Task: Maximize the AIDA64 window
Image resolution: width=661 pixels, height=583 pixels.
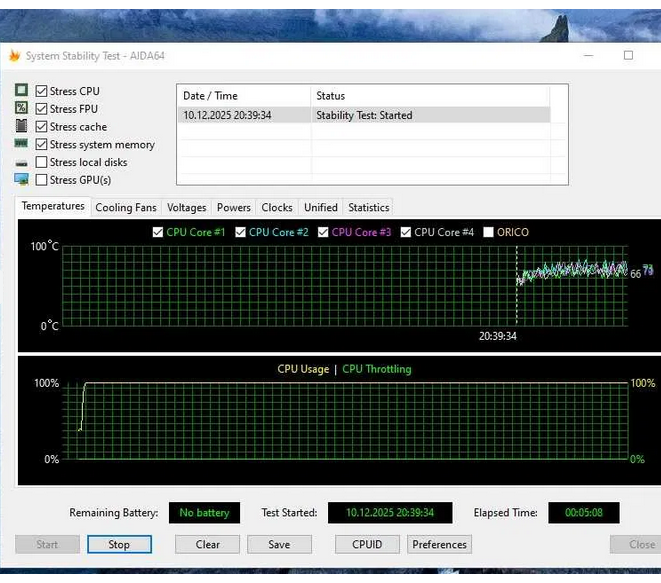Action: 628,56
